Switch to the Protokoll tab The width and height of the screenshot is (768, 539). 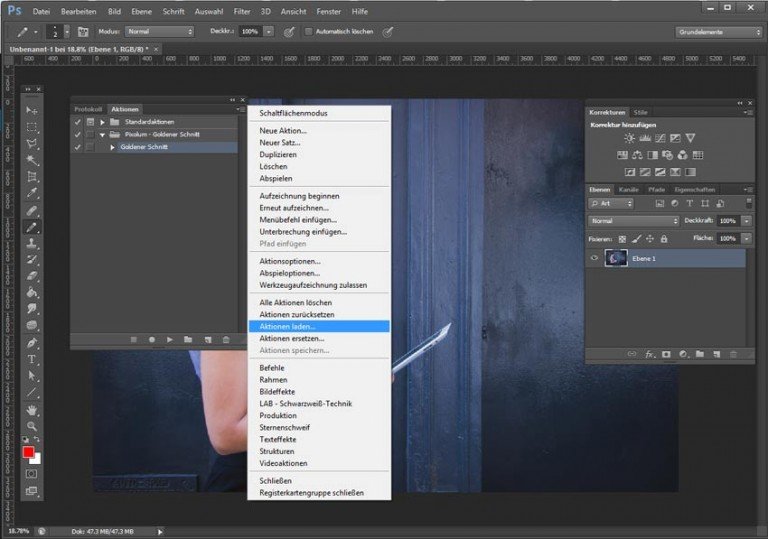[x=90, y=109]
